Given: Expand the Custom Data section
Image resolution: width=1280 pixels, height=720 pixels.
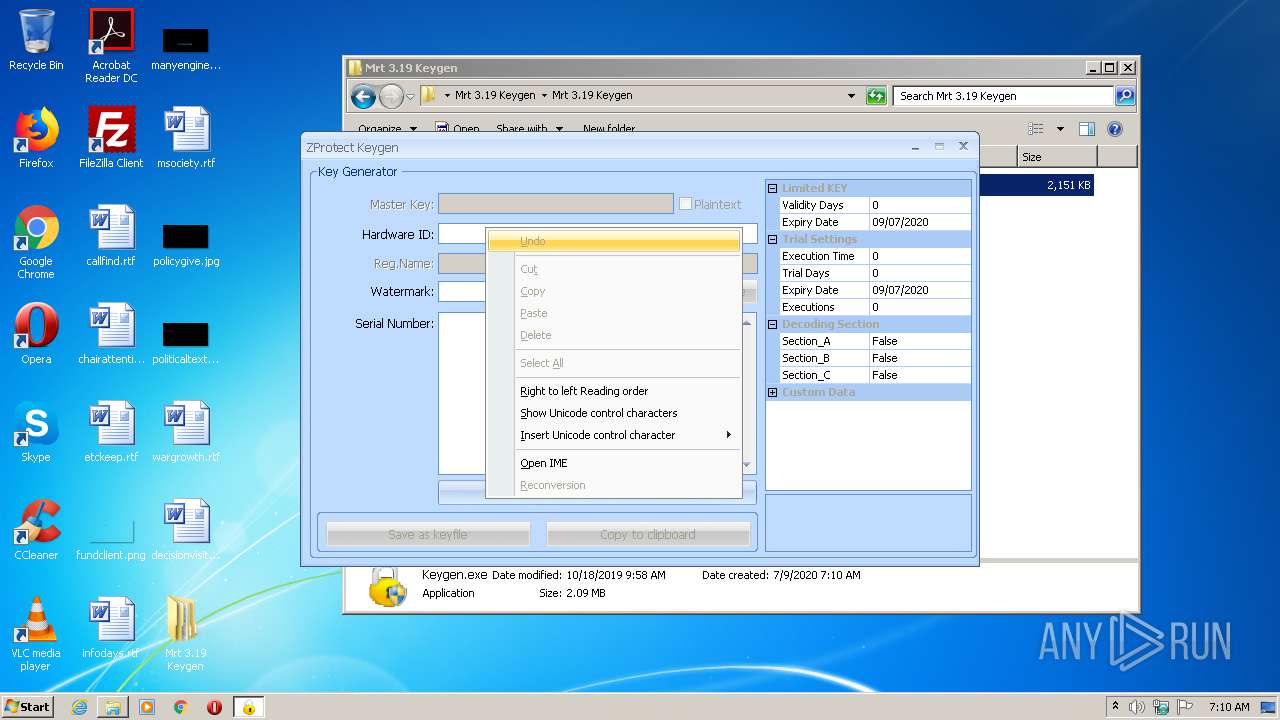Looking at the screenshot, I should tap(772, 392).
